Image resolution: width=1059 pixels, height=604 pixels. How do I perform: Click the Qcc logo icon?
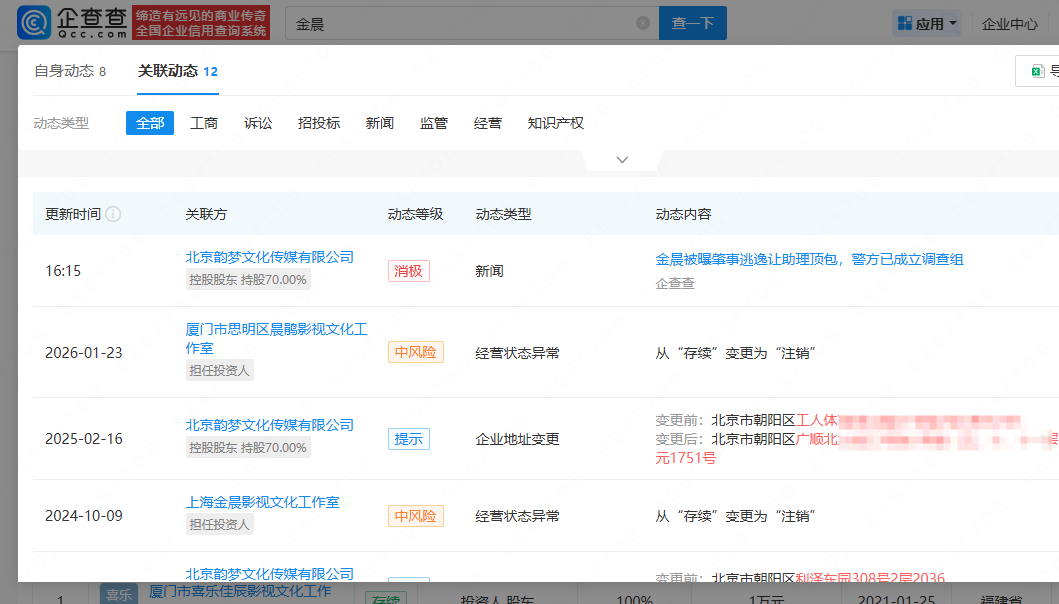coord(35,23)
